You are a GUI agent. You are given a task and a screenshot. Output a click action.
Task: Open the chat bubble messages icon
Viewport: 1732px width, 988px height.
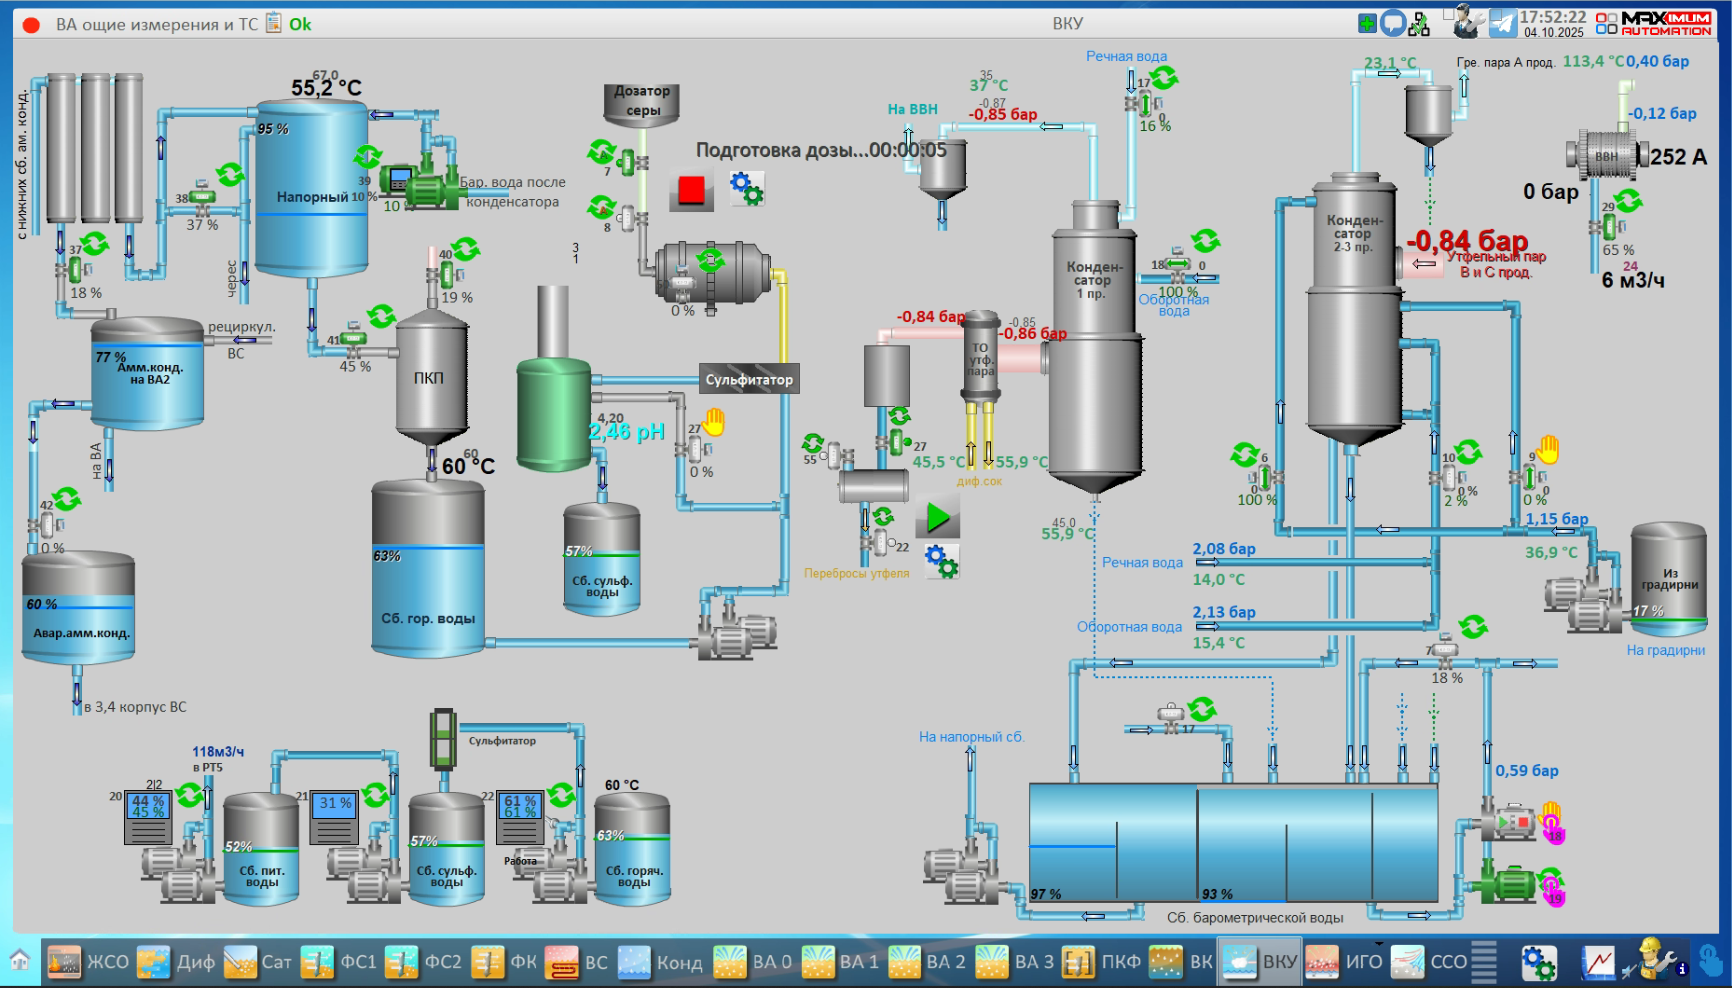[1392, 23]
